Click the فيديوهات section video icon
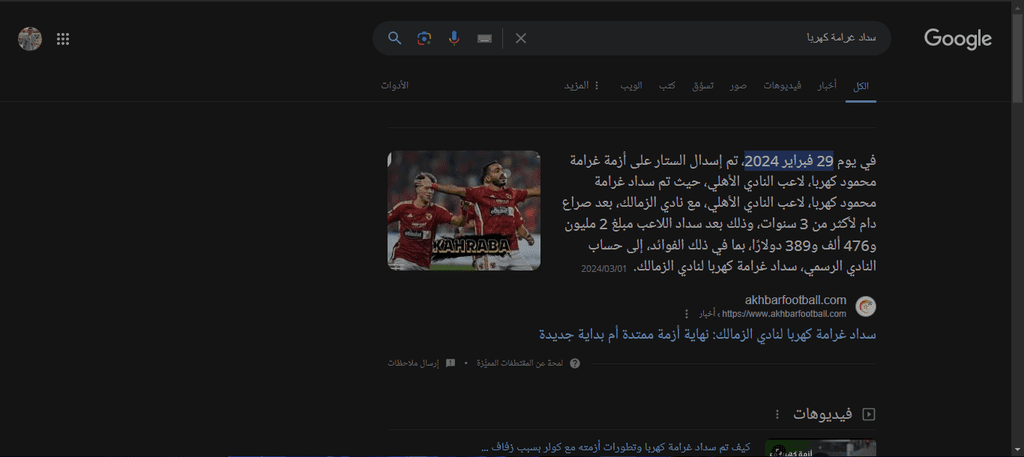1024x457 pixels. tap(869, 414)
